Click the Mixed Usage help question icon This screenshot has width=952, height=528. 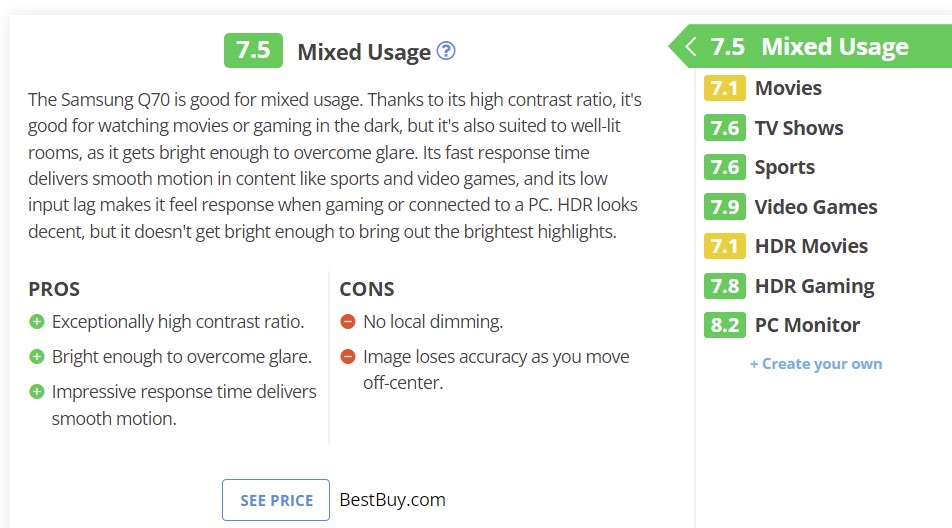click(446, 51)
